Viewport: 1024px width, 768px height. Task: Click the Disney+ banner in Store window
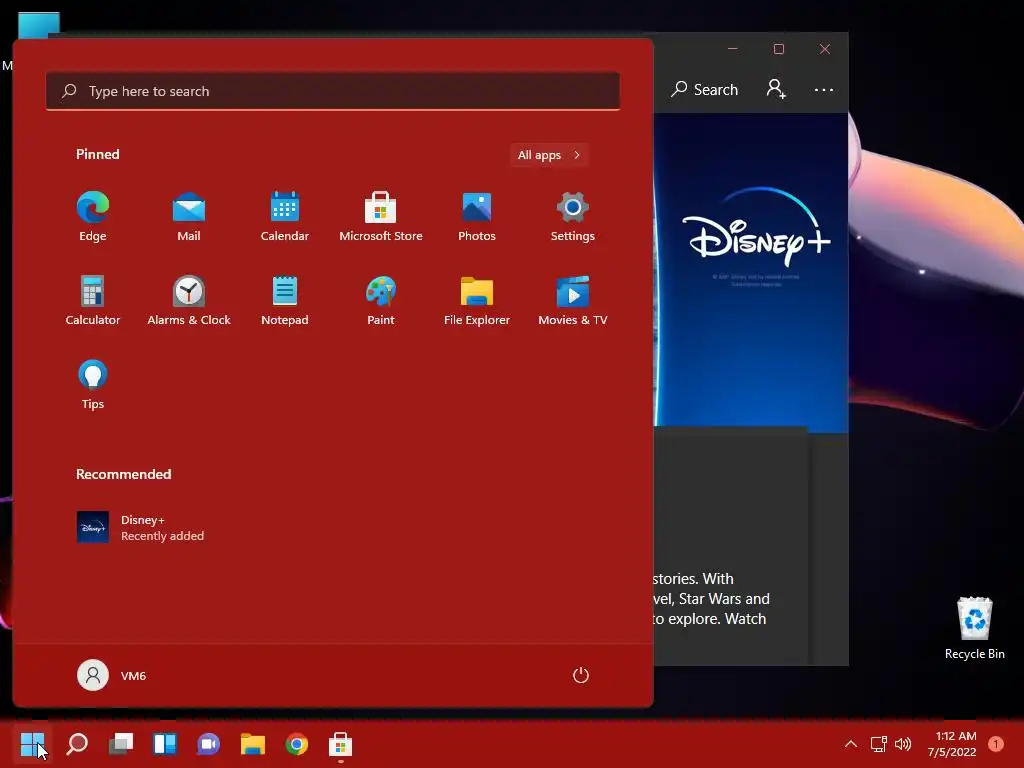click(x=751, y=273)
